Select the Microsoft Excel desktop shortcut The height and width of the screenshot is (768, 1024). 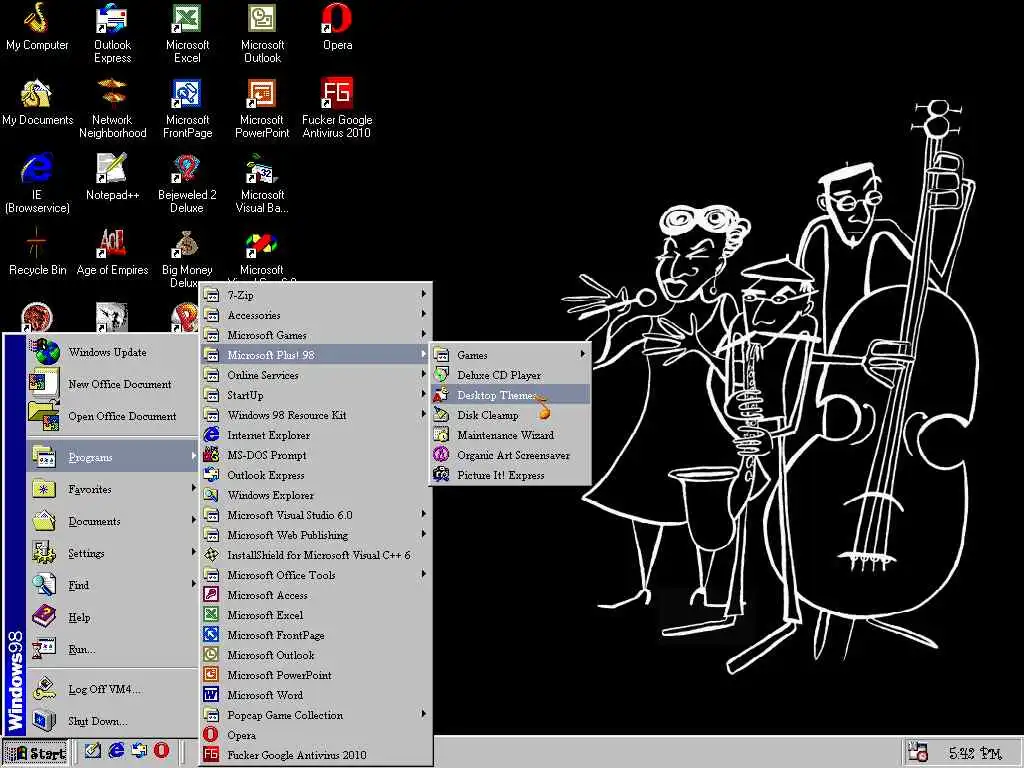(x=187, y=33)
